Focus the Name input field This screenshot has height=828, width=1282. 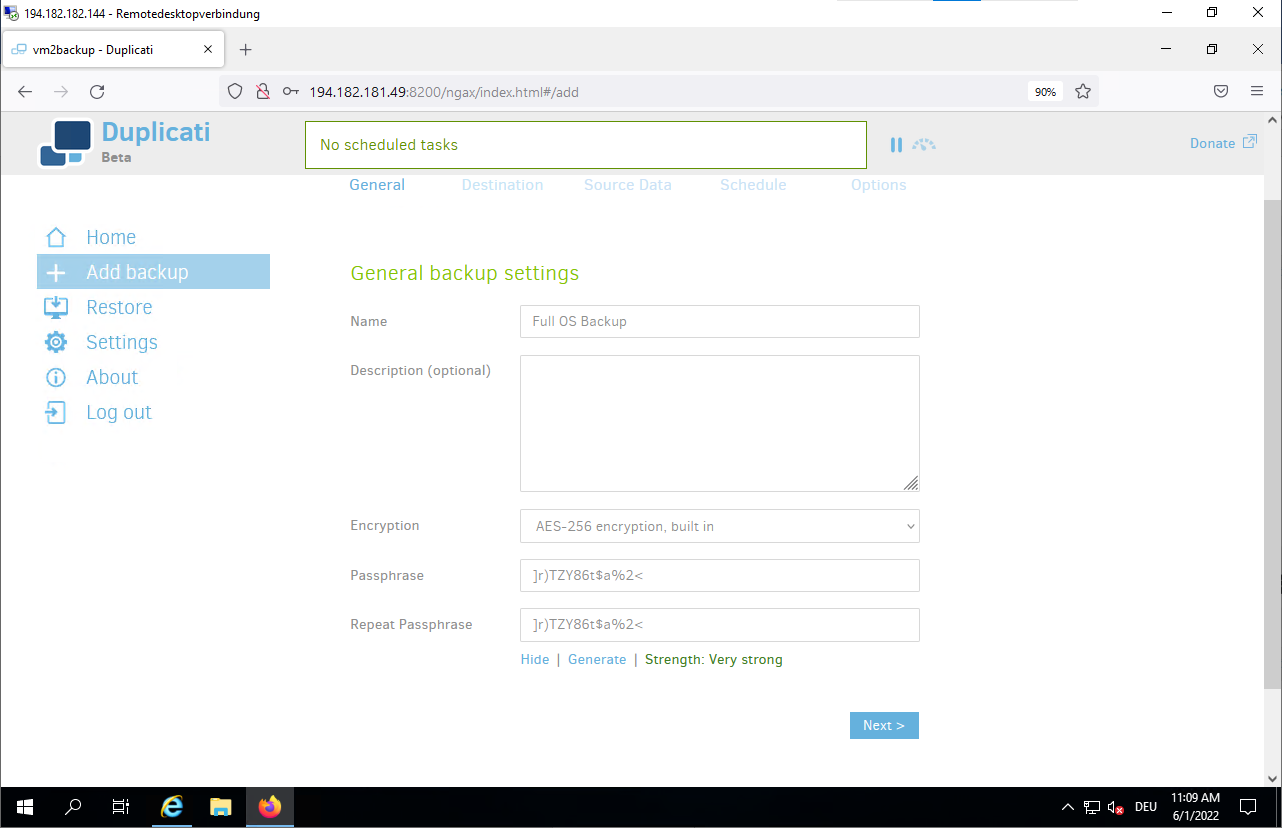pos(719,322)
